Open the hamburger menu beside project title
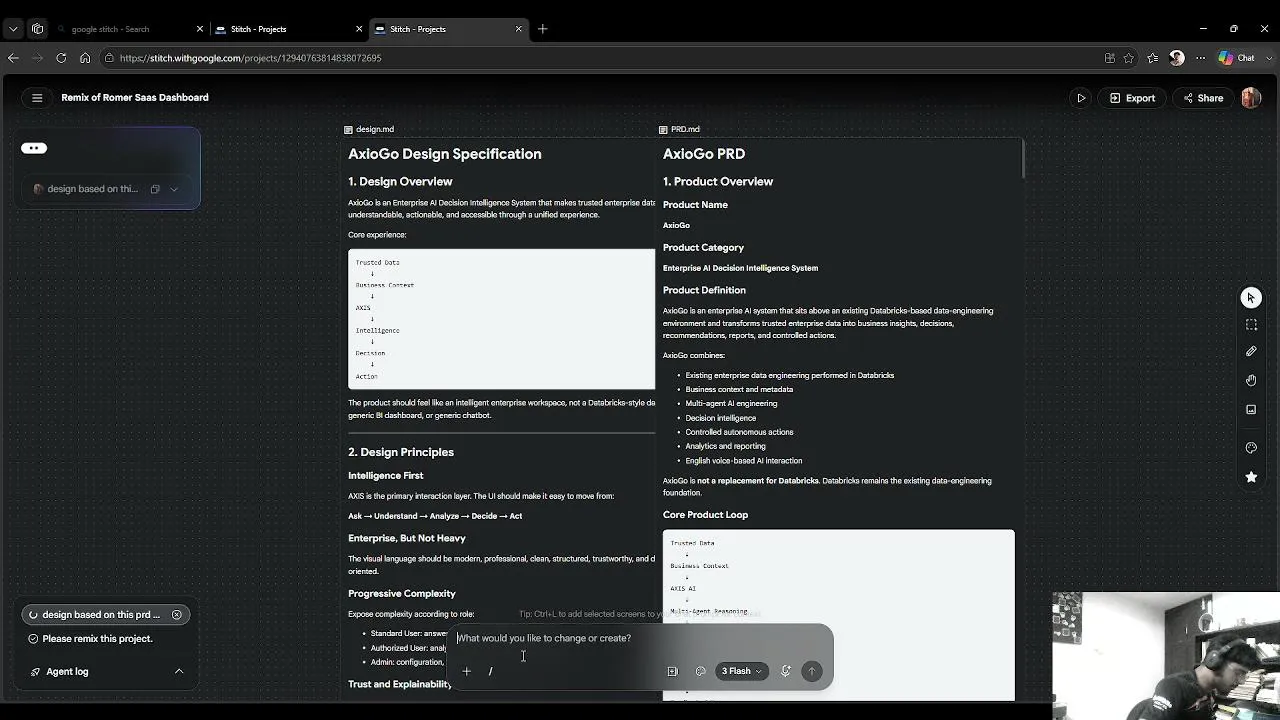Viewport: 1280px width, 720px height. 37,98
